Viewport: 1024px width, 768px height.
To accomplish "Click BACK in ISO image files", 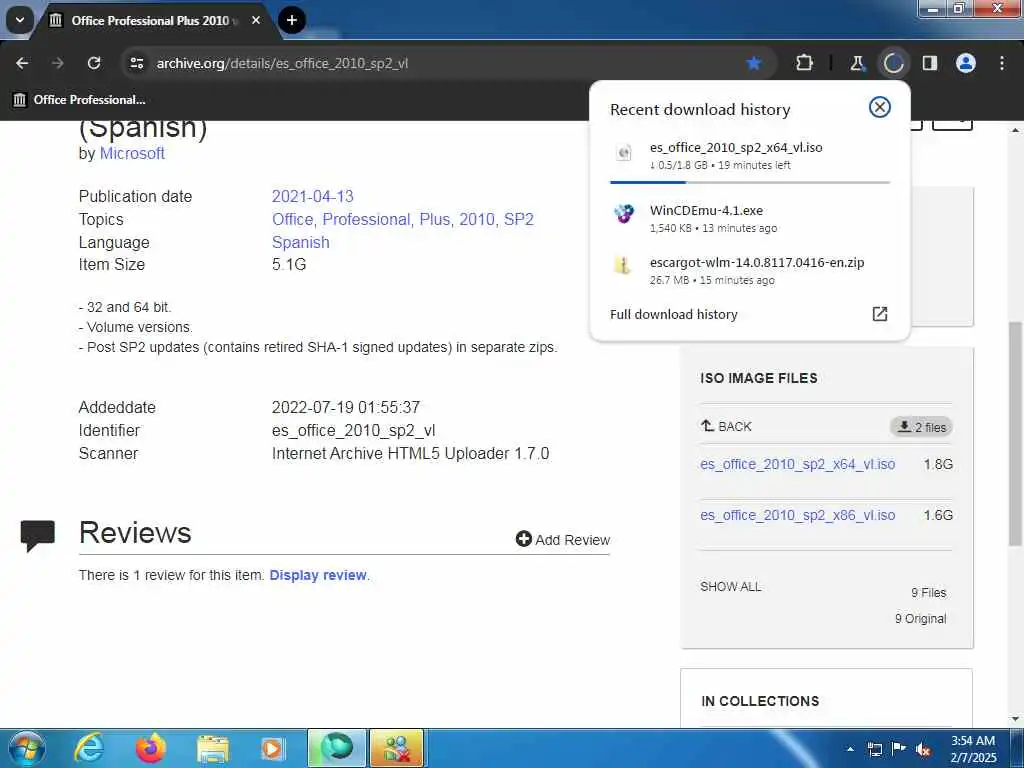I will click(726, 426).
